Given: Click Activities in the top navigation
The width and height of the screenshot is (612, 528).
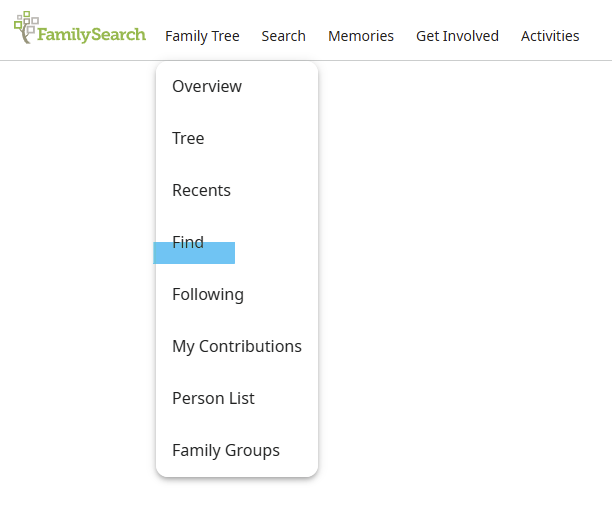Looking at the screenshot, I should 550,36.
